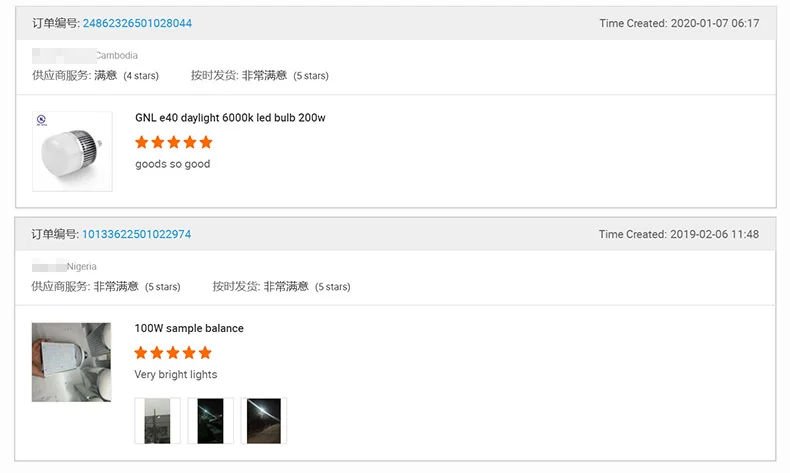Open order number 10133622501022974 link
The height and width of the screenshot is (473, 790).
(136, 234)
